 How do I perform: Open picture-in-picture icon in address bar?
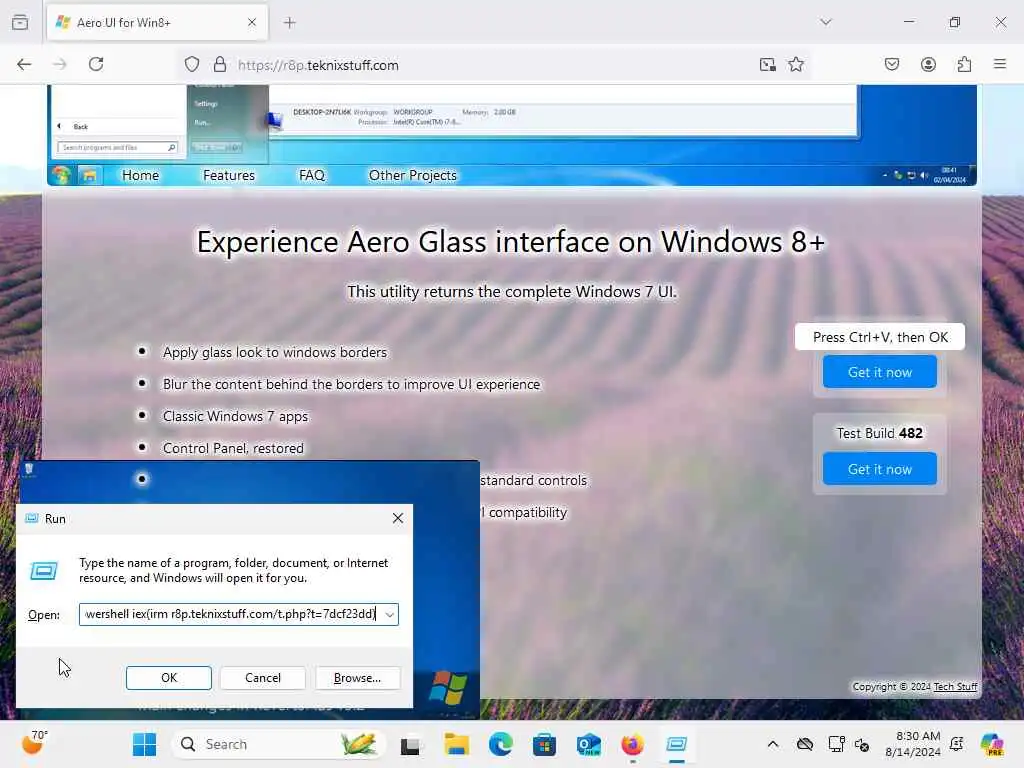tap(767, 65)
